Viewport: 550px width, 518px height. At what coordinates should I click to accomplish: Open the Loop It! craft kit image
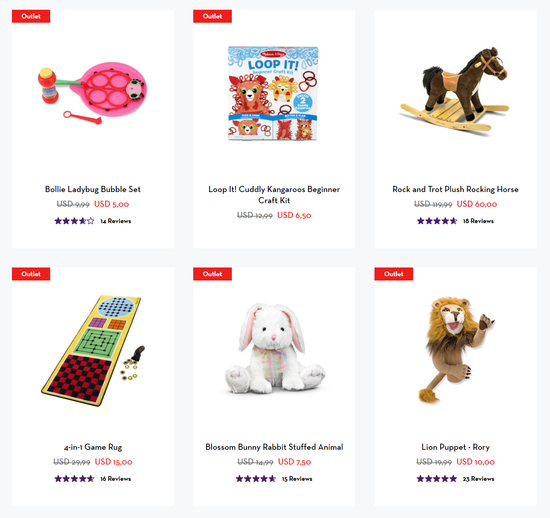click(x=273, y=93)
